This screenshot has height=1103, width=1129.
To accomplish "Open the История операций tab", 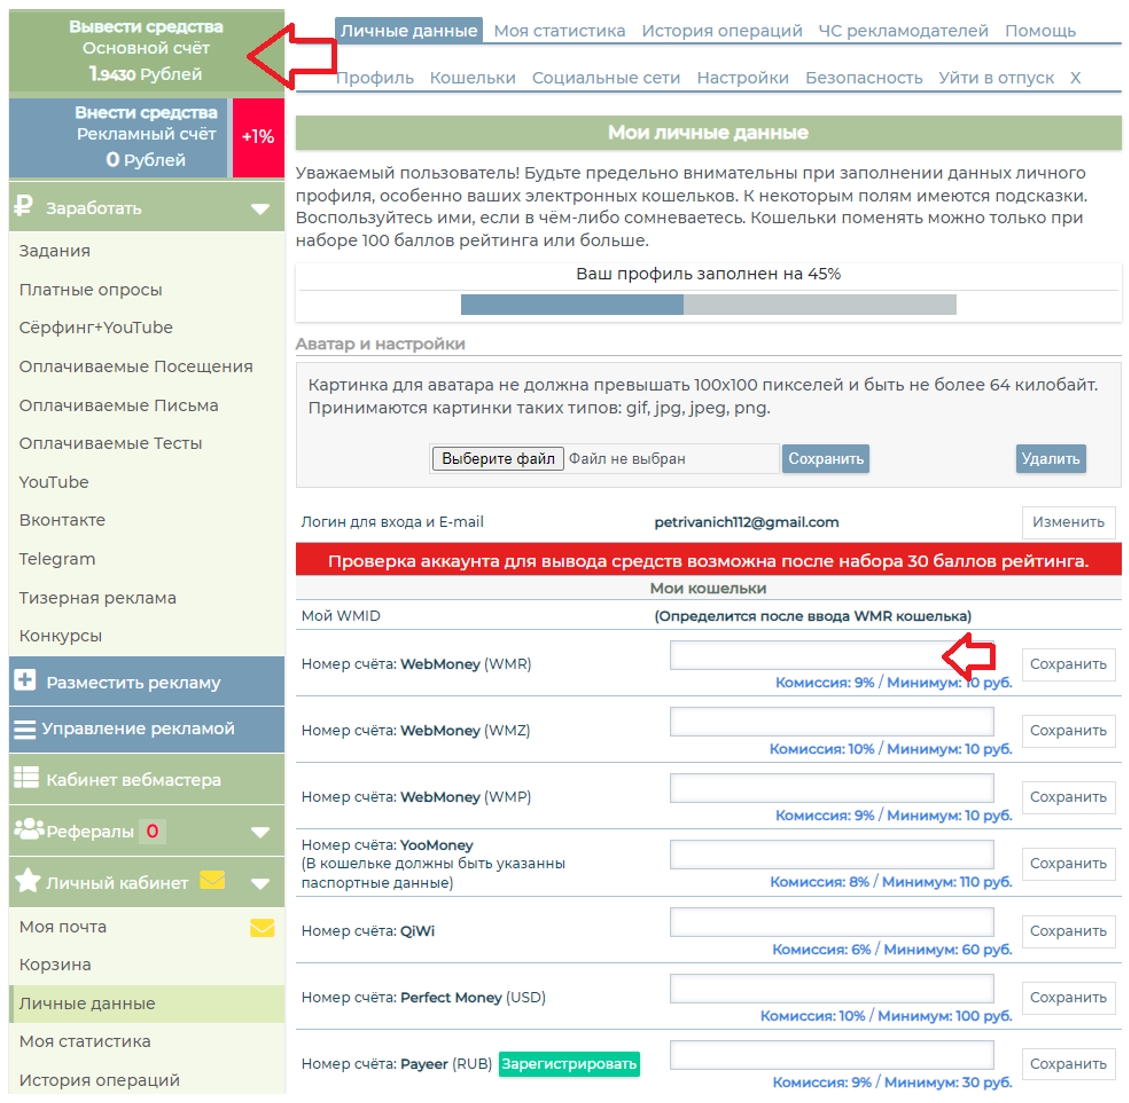I will pyautogui.click(x=721, y=31).
